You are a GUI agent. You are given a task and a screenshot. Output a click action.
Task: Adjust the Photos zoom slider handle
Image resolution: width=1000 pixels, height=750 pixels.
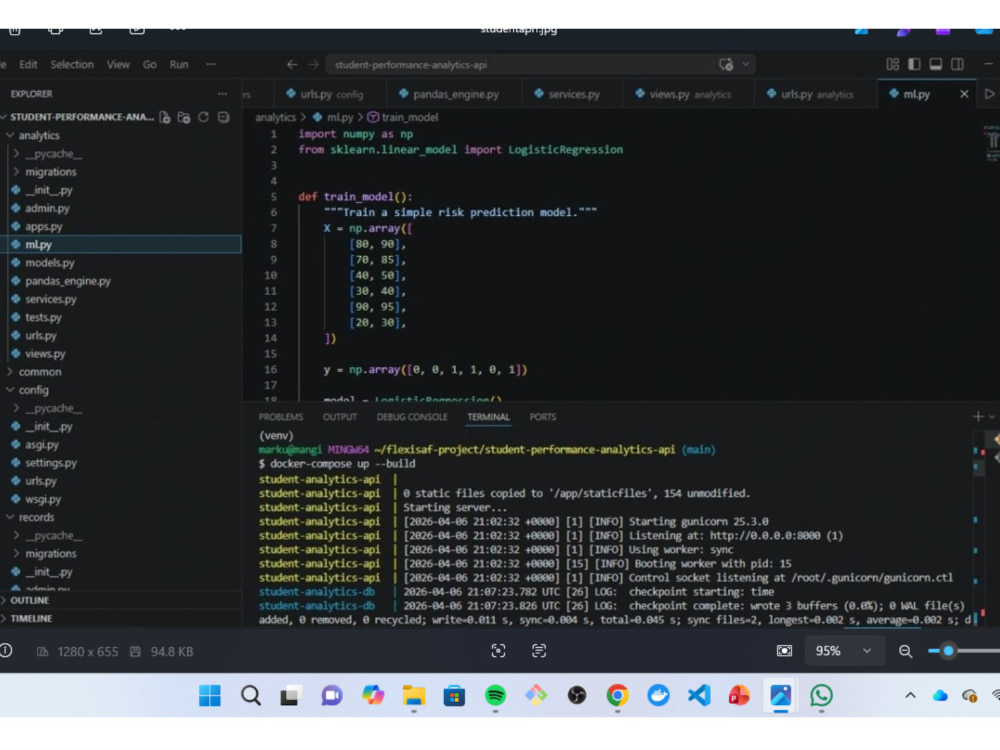coord(948,651)
